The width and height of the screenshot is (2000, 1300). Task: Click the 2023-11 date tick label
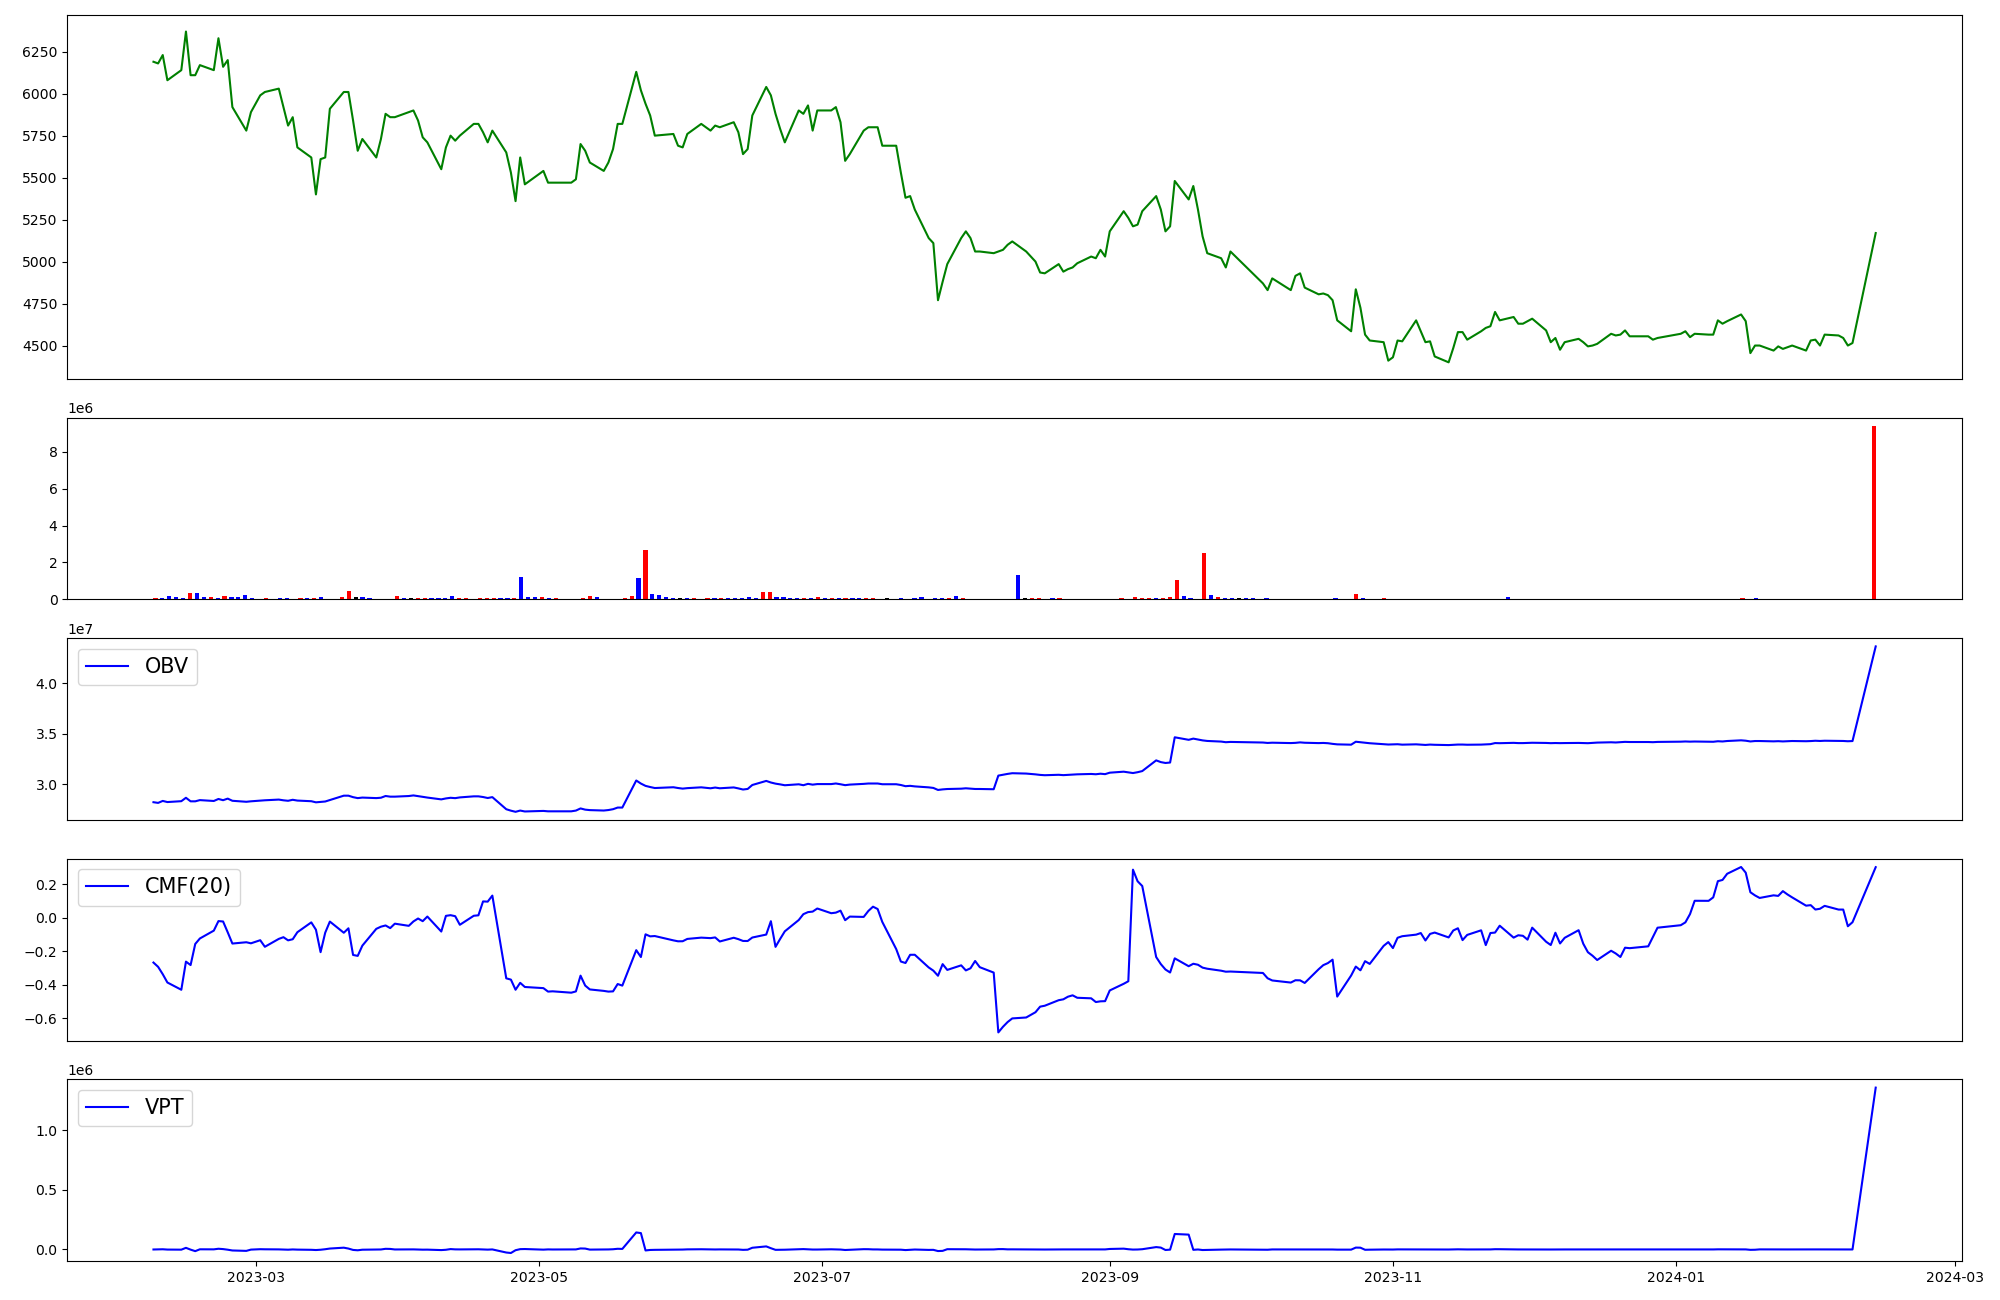[1393, 1277]
